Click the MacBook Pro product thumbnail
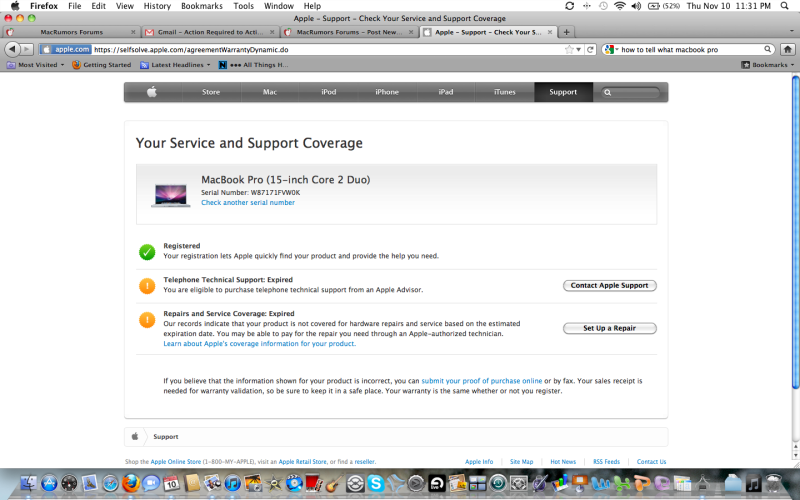800x500 pixels. (170, 195)
